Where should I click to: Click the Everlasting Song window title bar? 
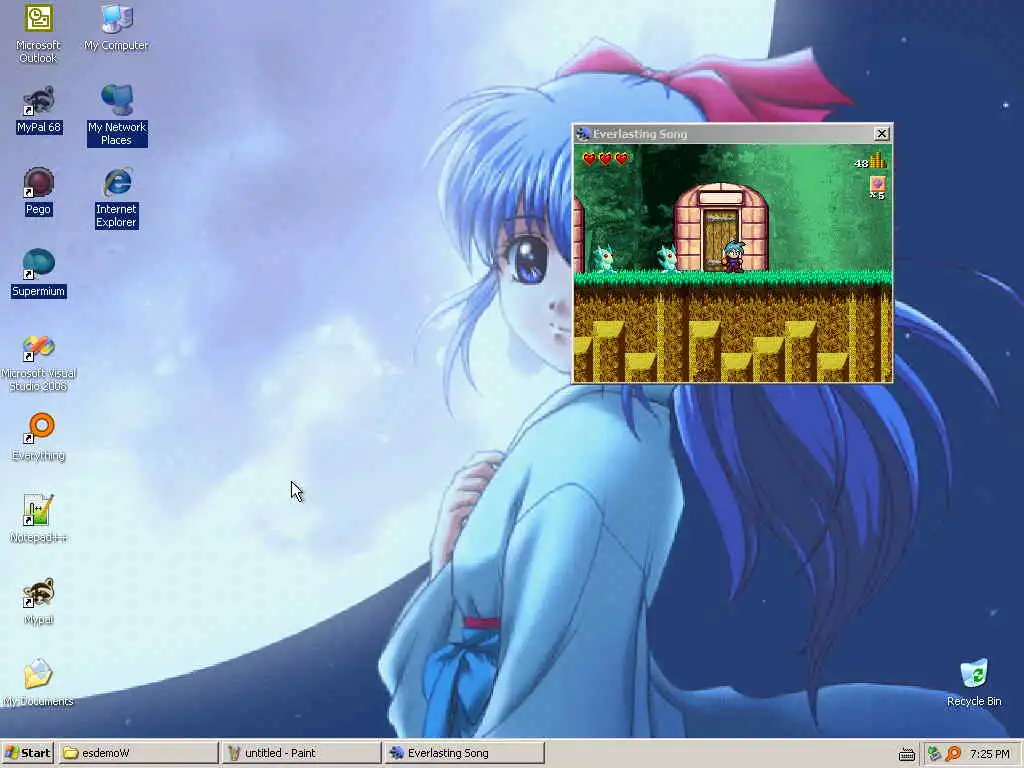[732, 134]
